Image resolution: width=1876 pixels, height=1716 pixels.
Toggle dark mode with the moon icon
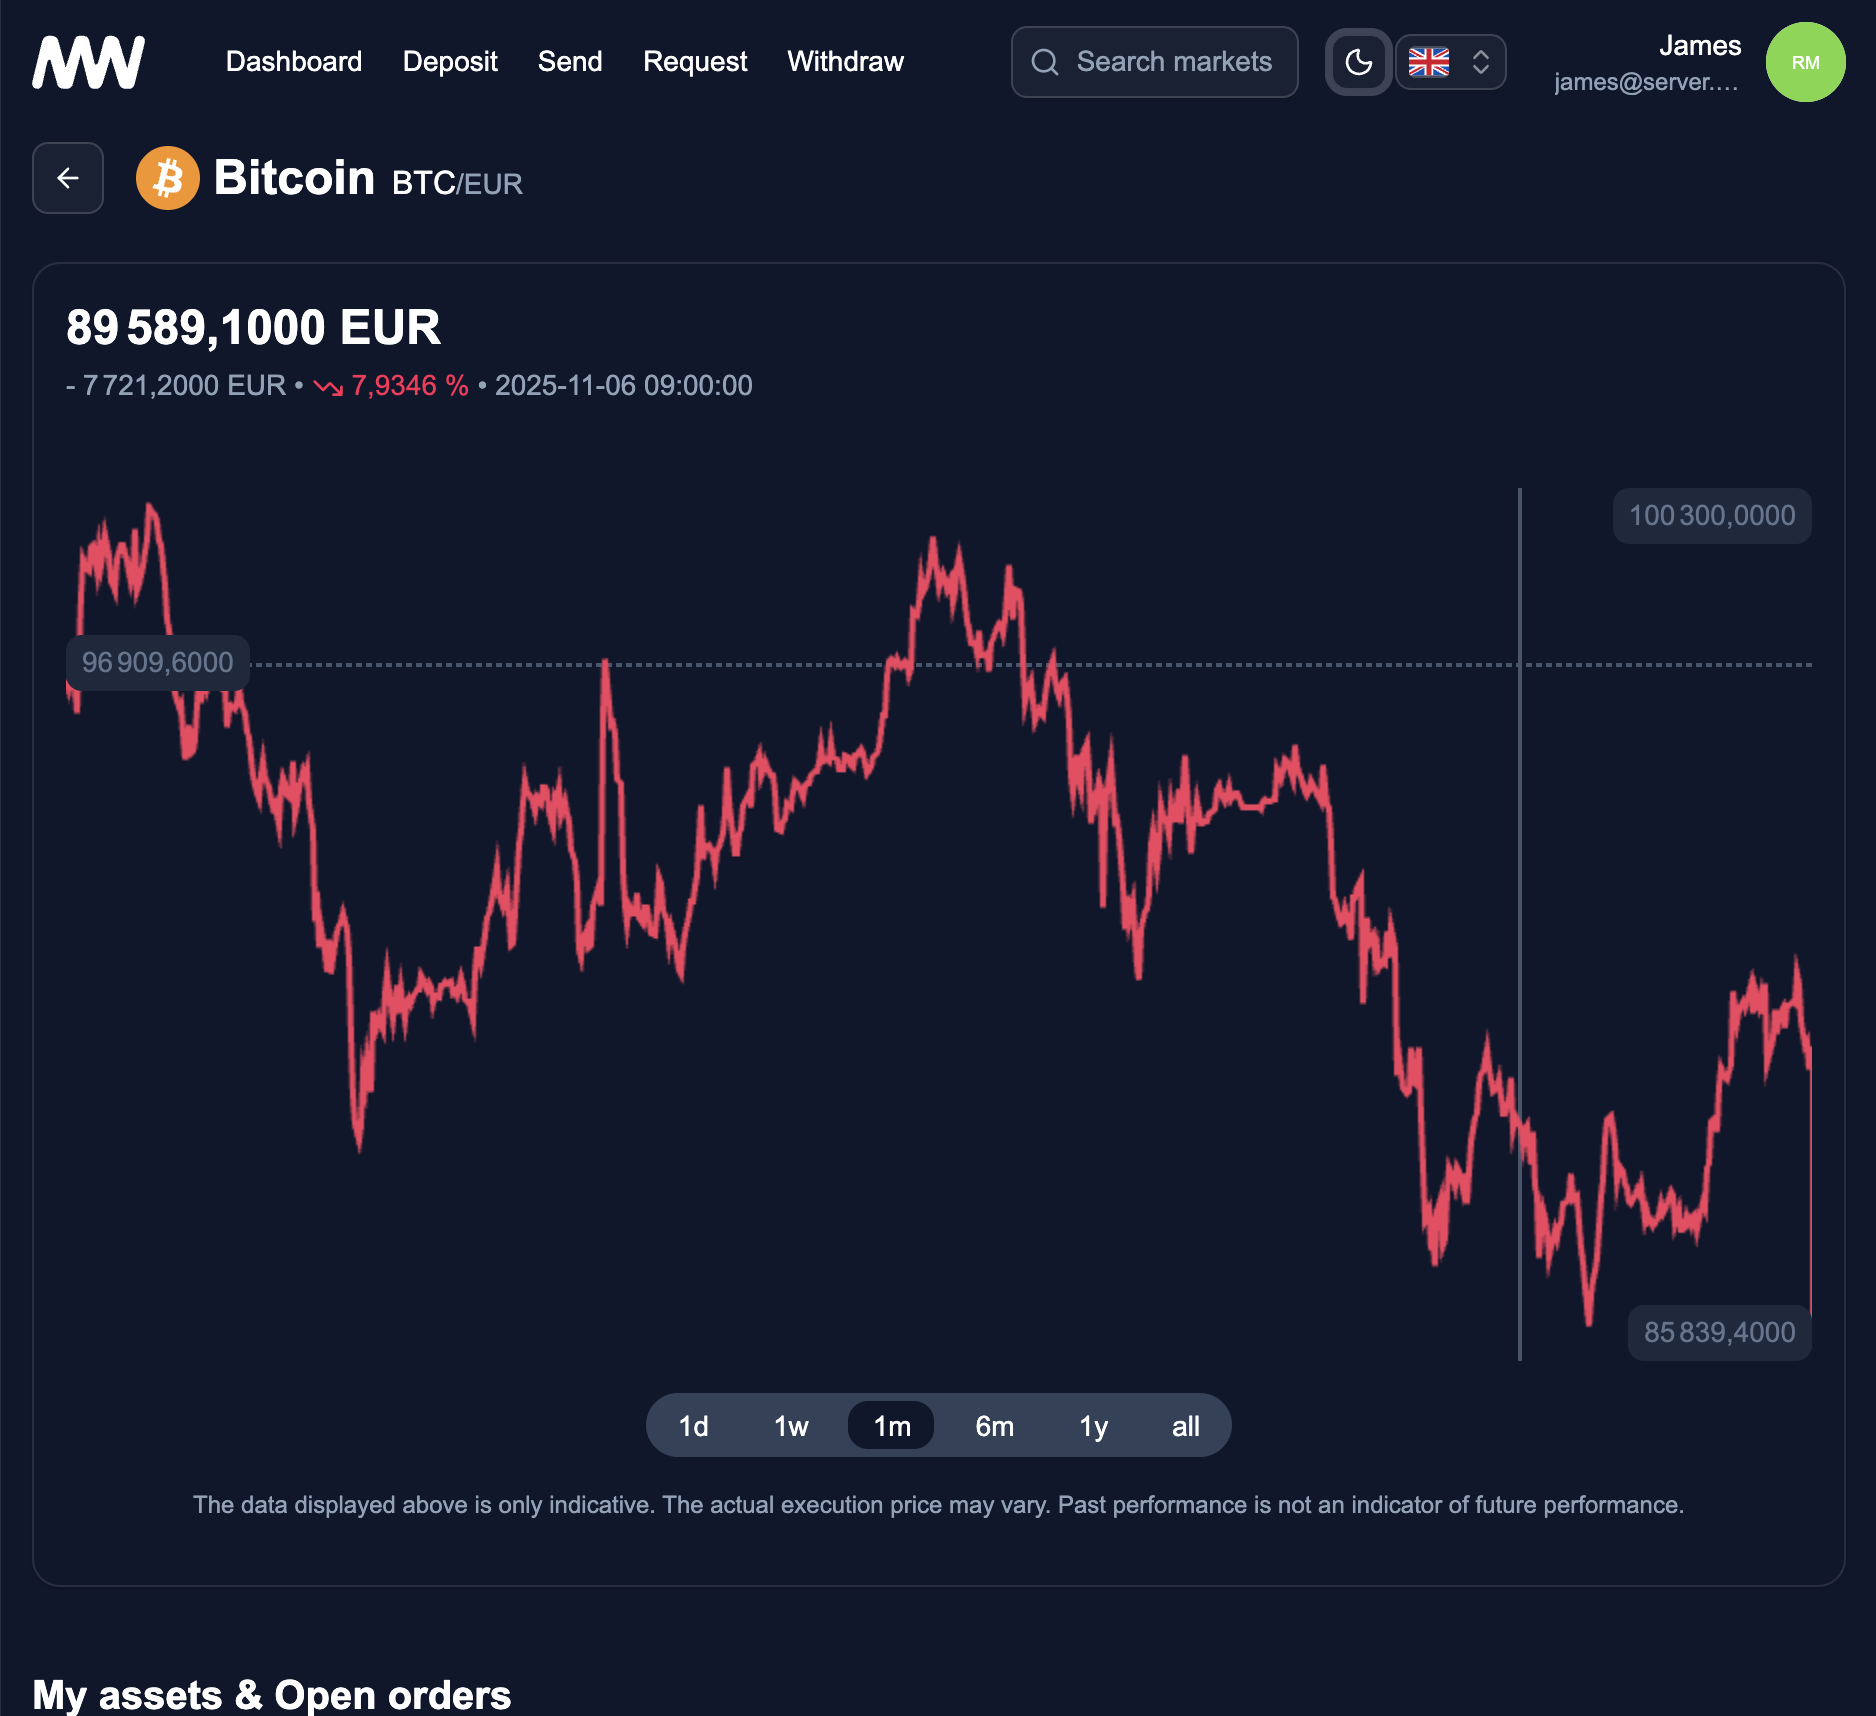1357,61
